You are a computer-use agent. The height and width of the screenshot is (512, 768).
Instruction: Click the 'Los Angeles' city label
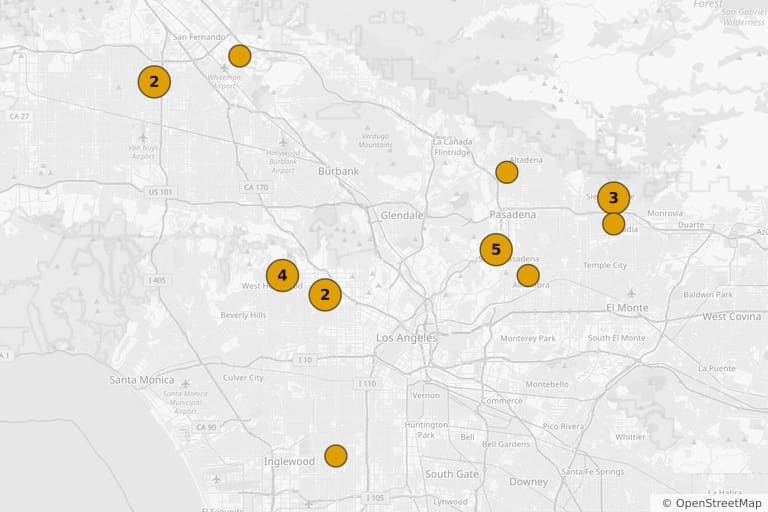coord(407,338)
